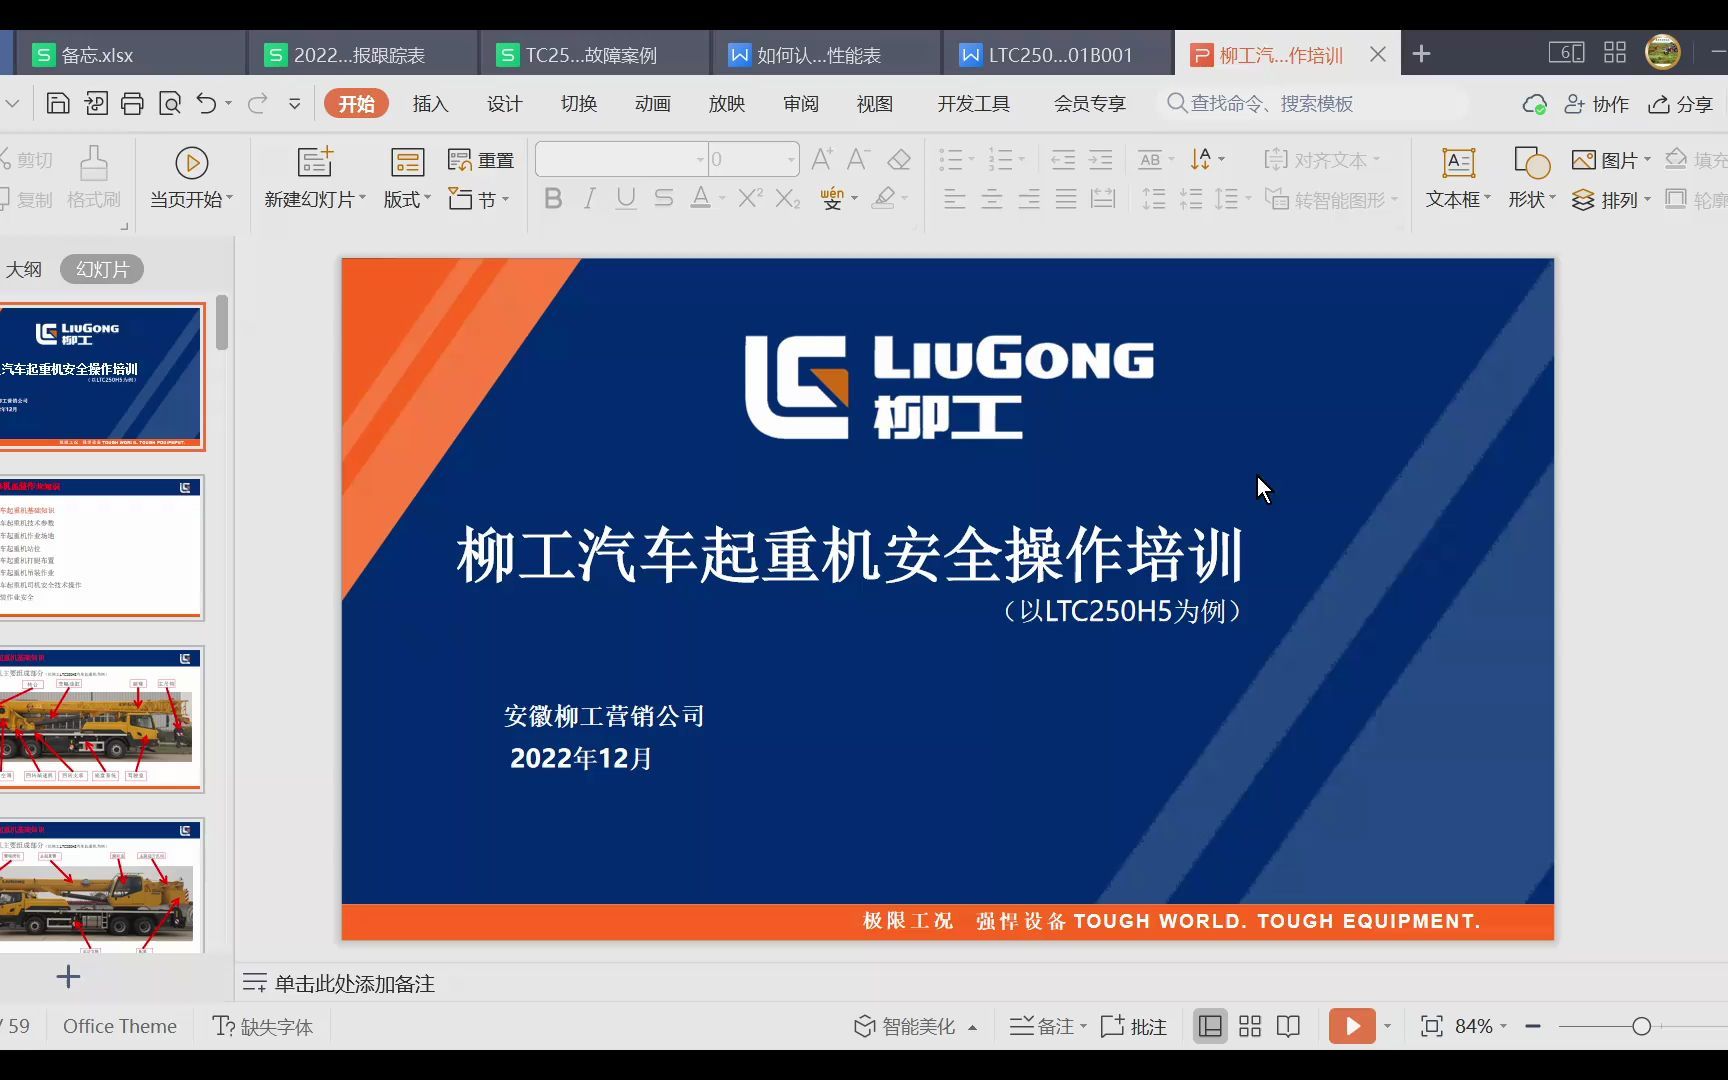Image resolution: width=1728 pixels, height=1080 pixels.
Task: Toggle Underline formatting
Action: [x=626, y=198]
